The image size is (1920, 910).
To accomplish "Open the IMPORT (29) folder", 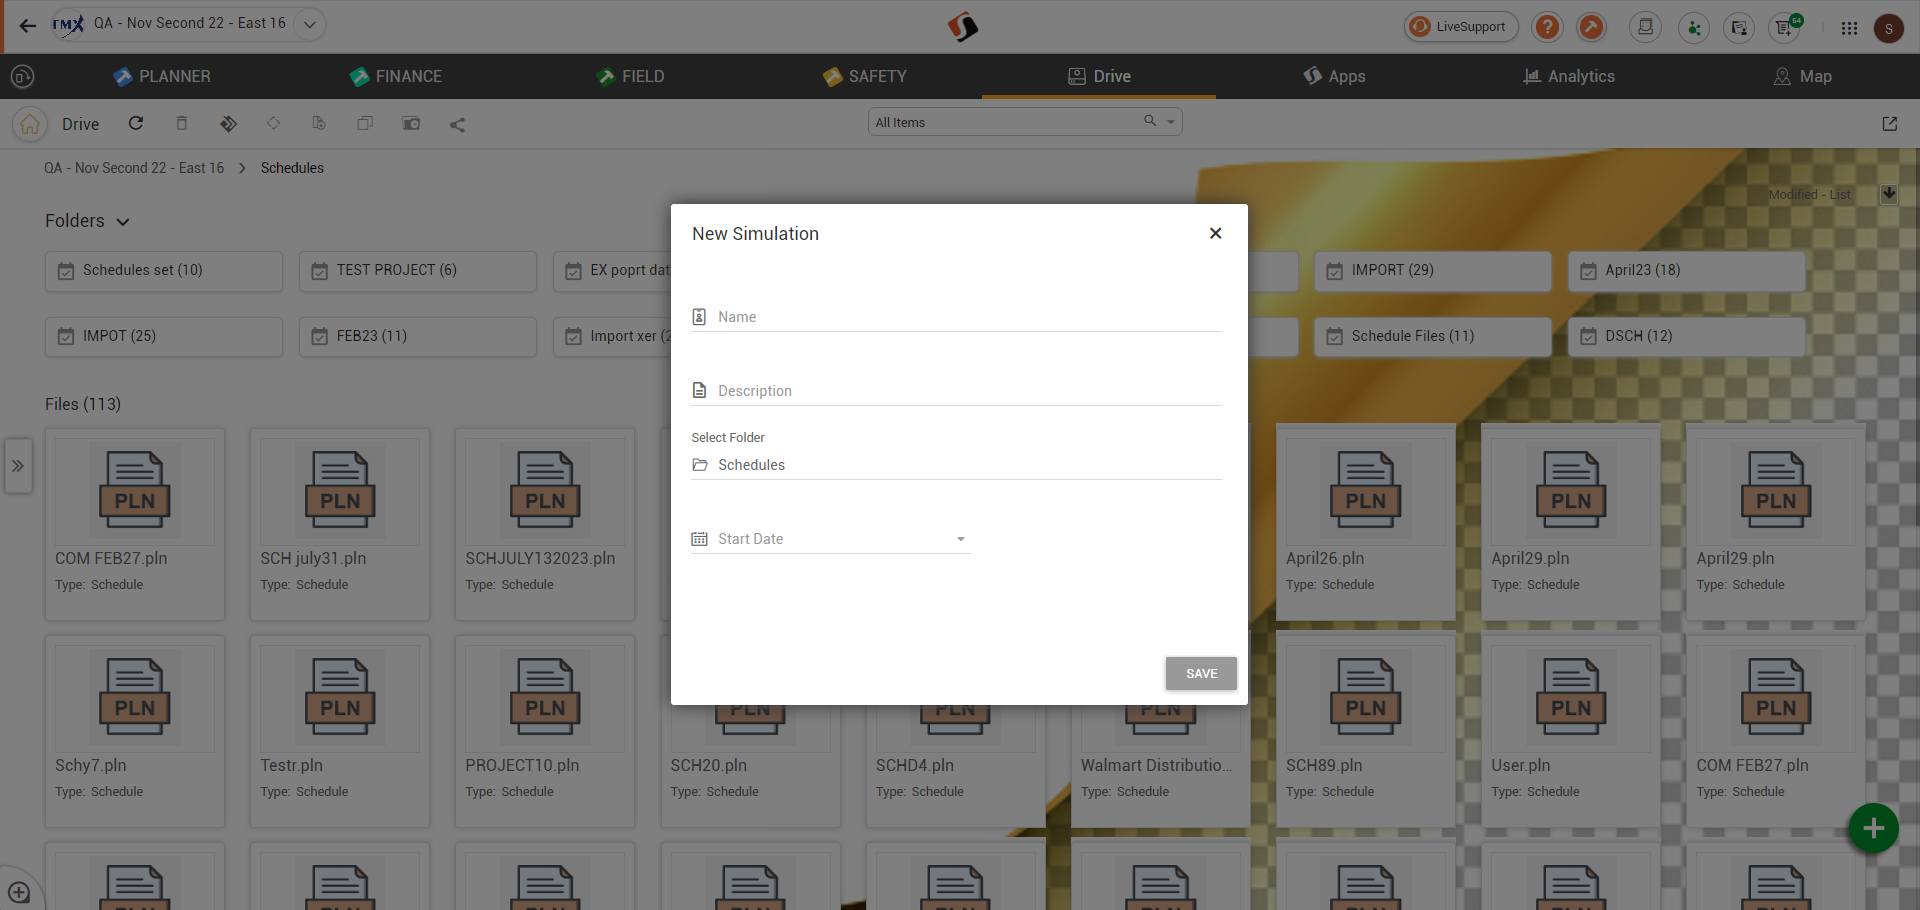I will 1433,271.
